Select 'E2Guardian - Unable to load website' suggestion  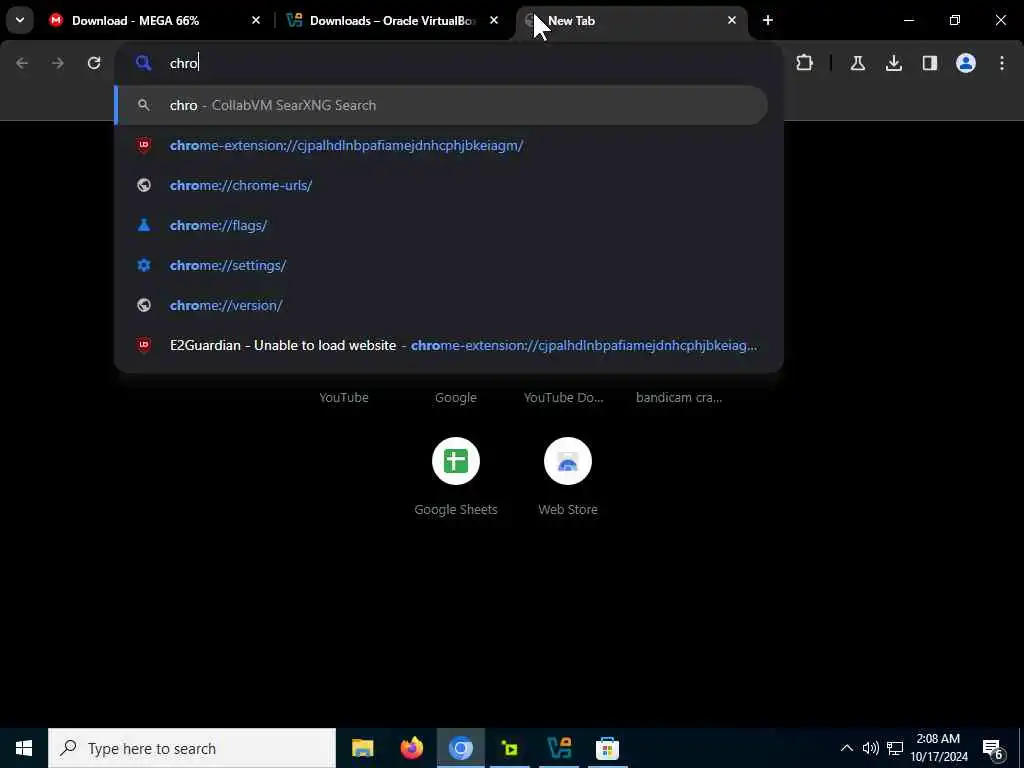[441, 345]
